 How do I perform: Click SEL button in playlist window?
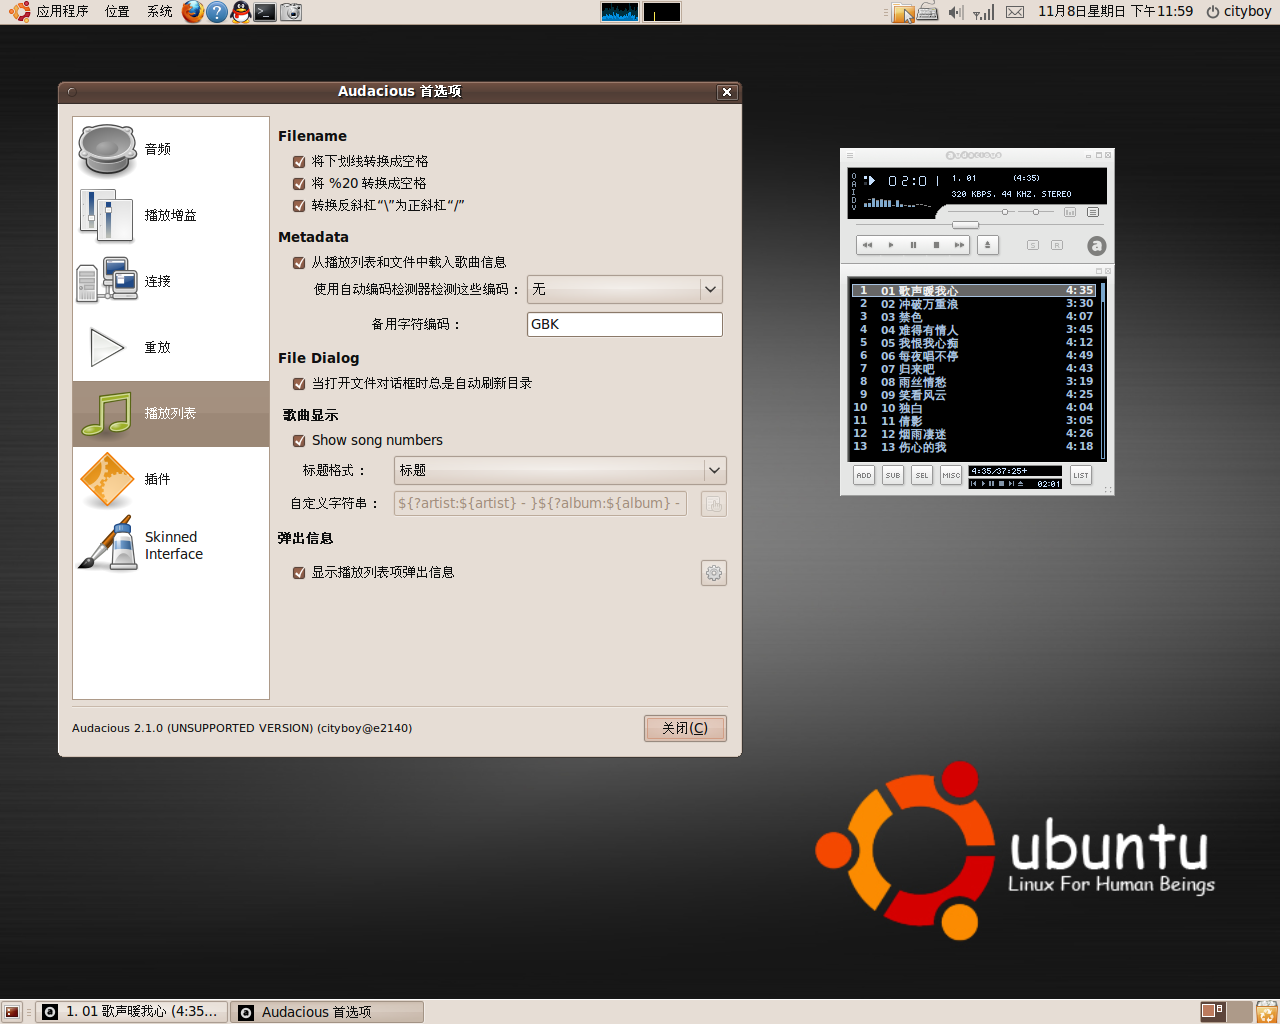922,475
